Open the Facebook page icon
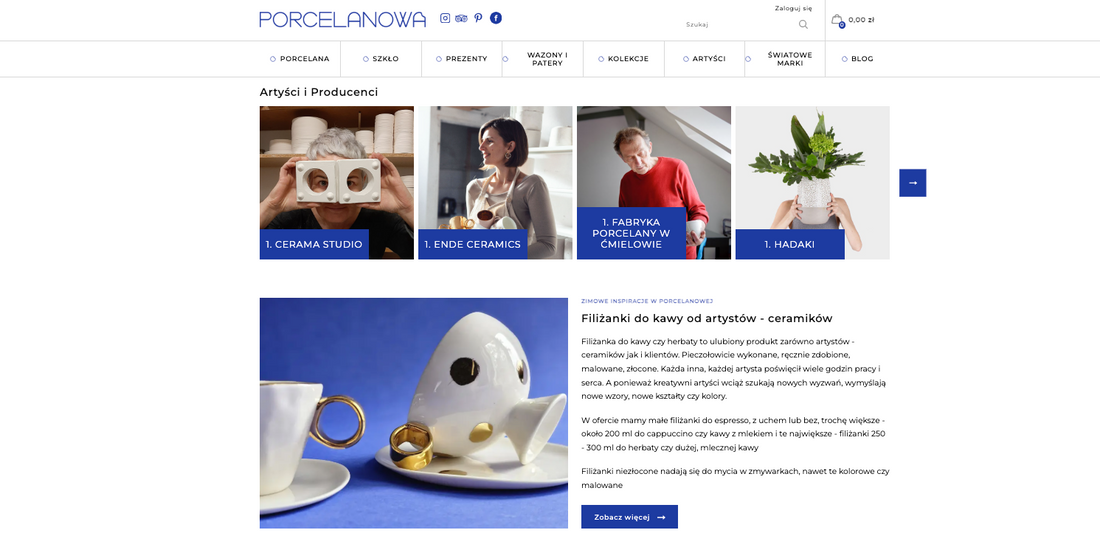The width and height of the screenshot is (1100, 544). click(x=496, y=18)
